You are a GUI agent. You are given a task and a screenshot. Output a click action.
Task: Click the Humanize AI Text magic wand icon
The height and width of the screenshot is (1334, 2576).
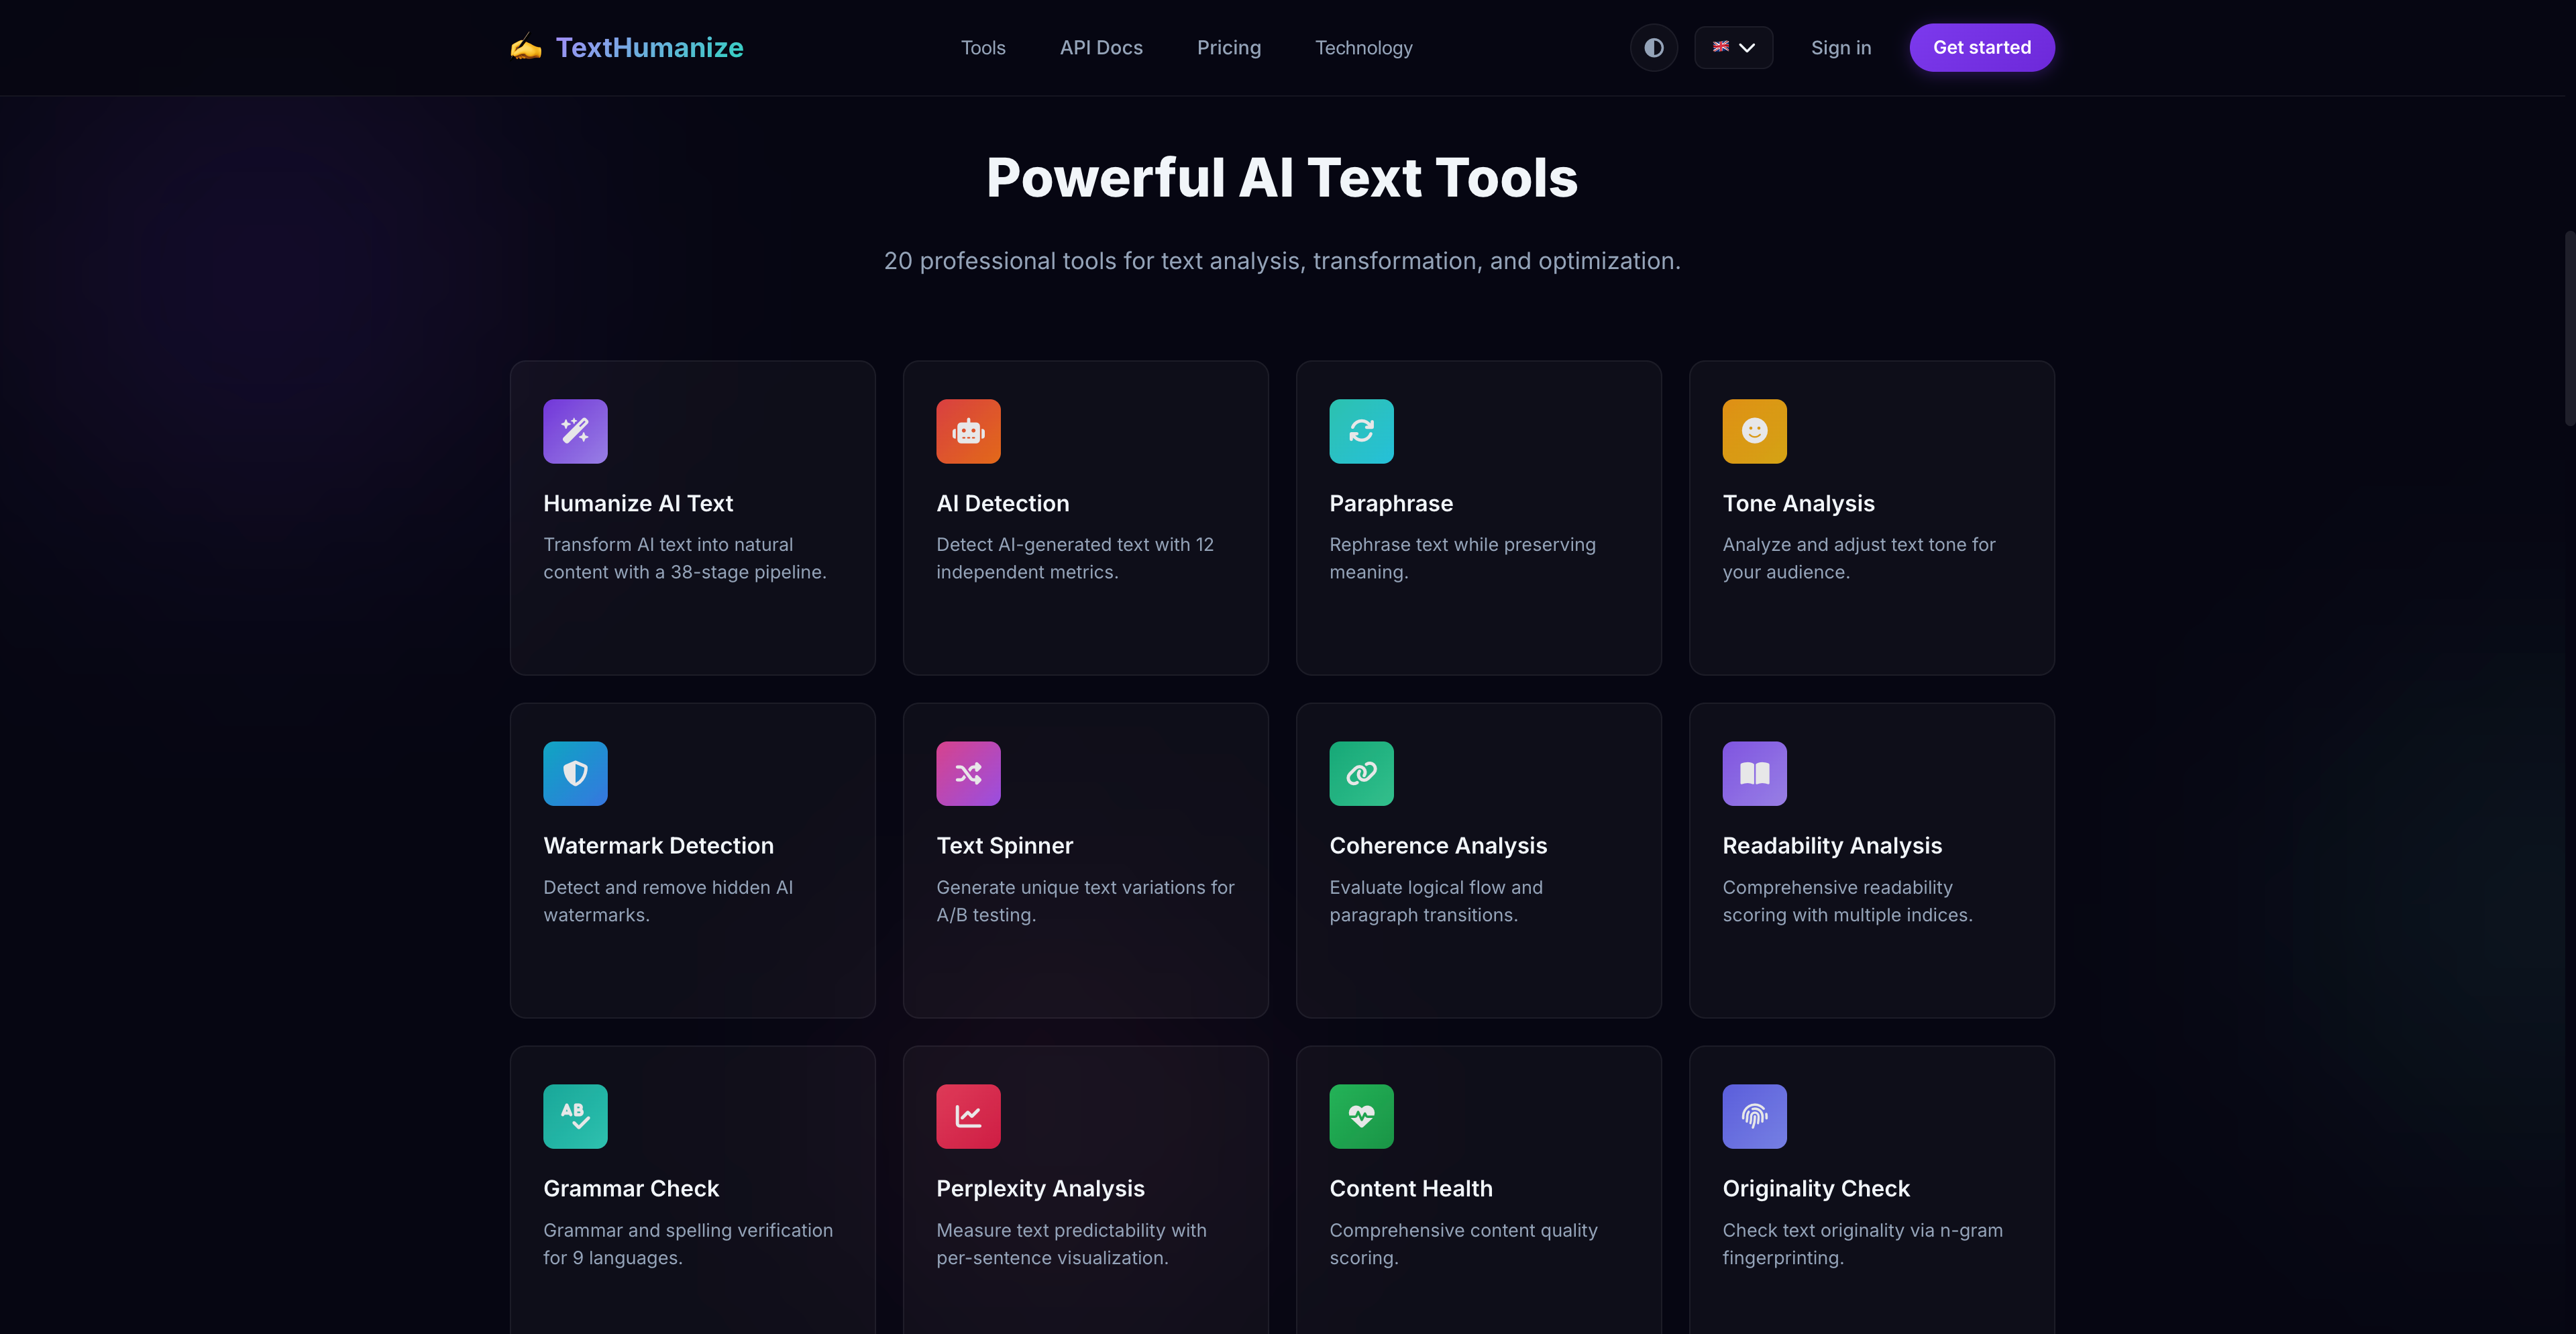(x=575, y=431)
